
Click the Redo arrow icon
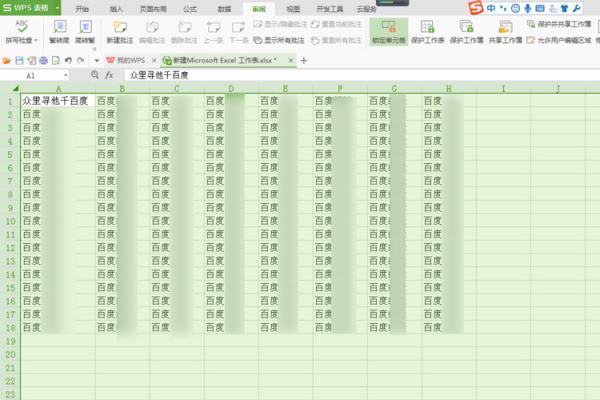tap(81, 60)
